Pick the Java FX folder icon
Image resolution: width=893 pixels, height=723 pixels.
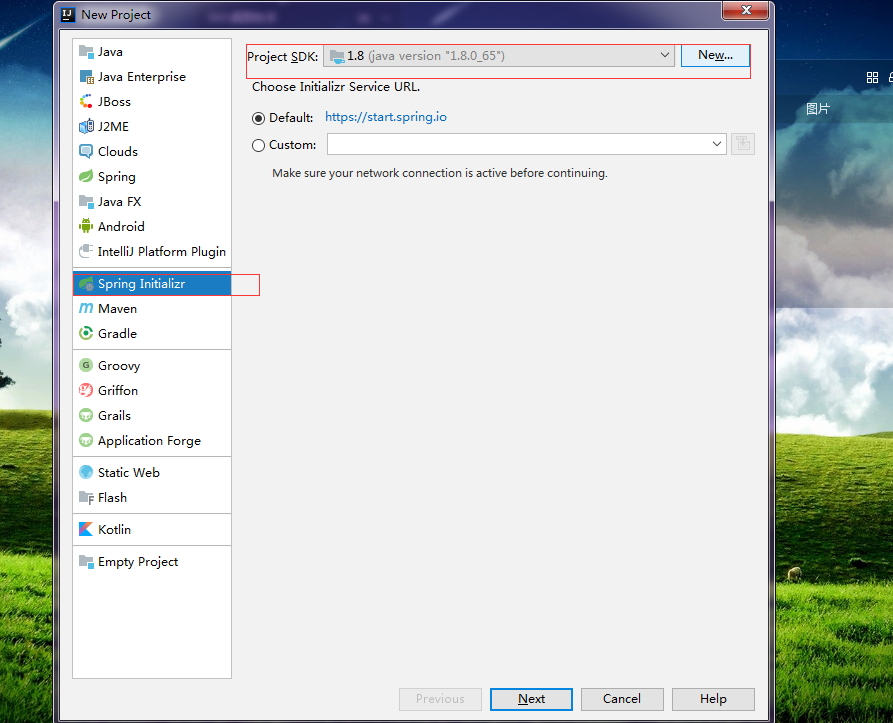click(86, 202)
